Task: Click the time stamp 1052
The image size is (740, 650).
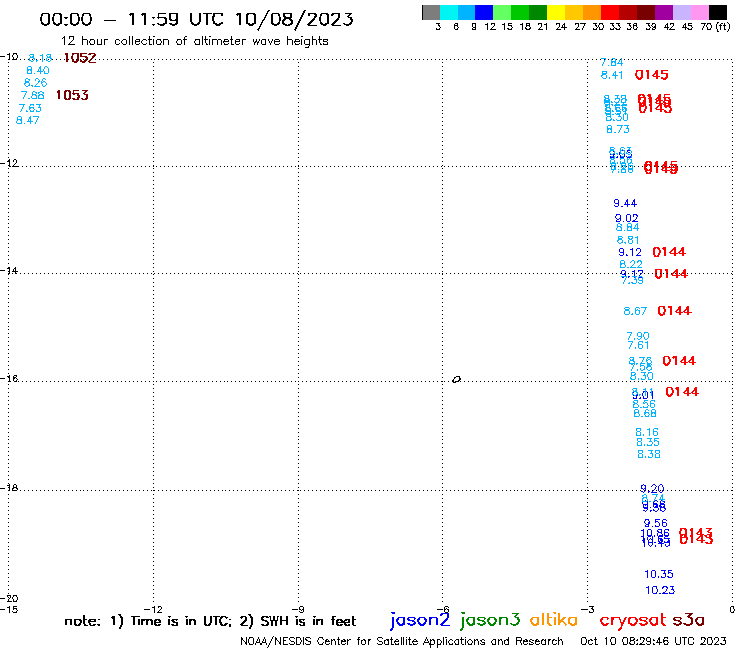Action: coord(80,58)
